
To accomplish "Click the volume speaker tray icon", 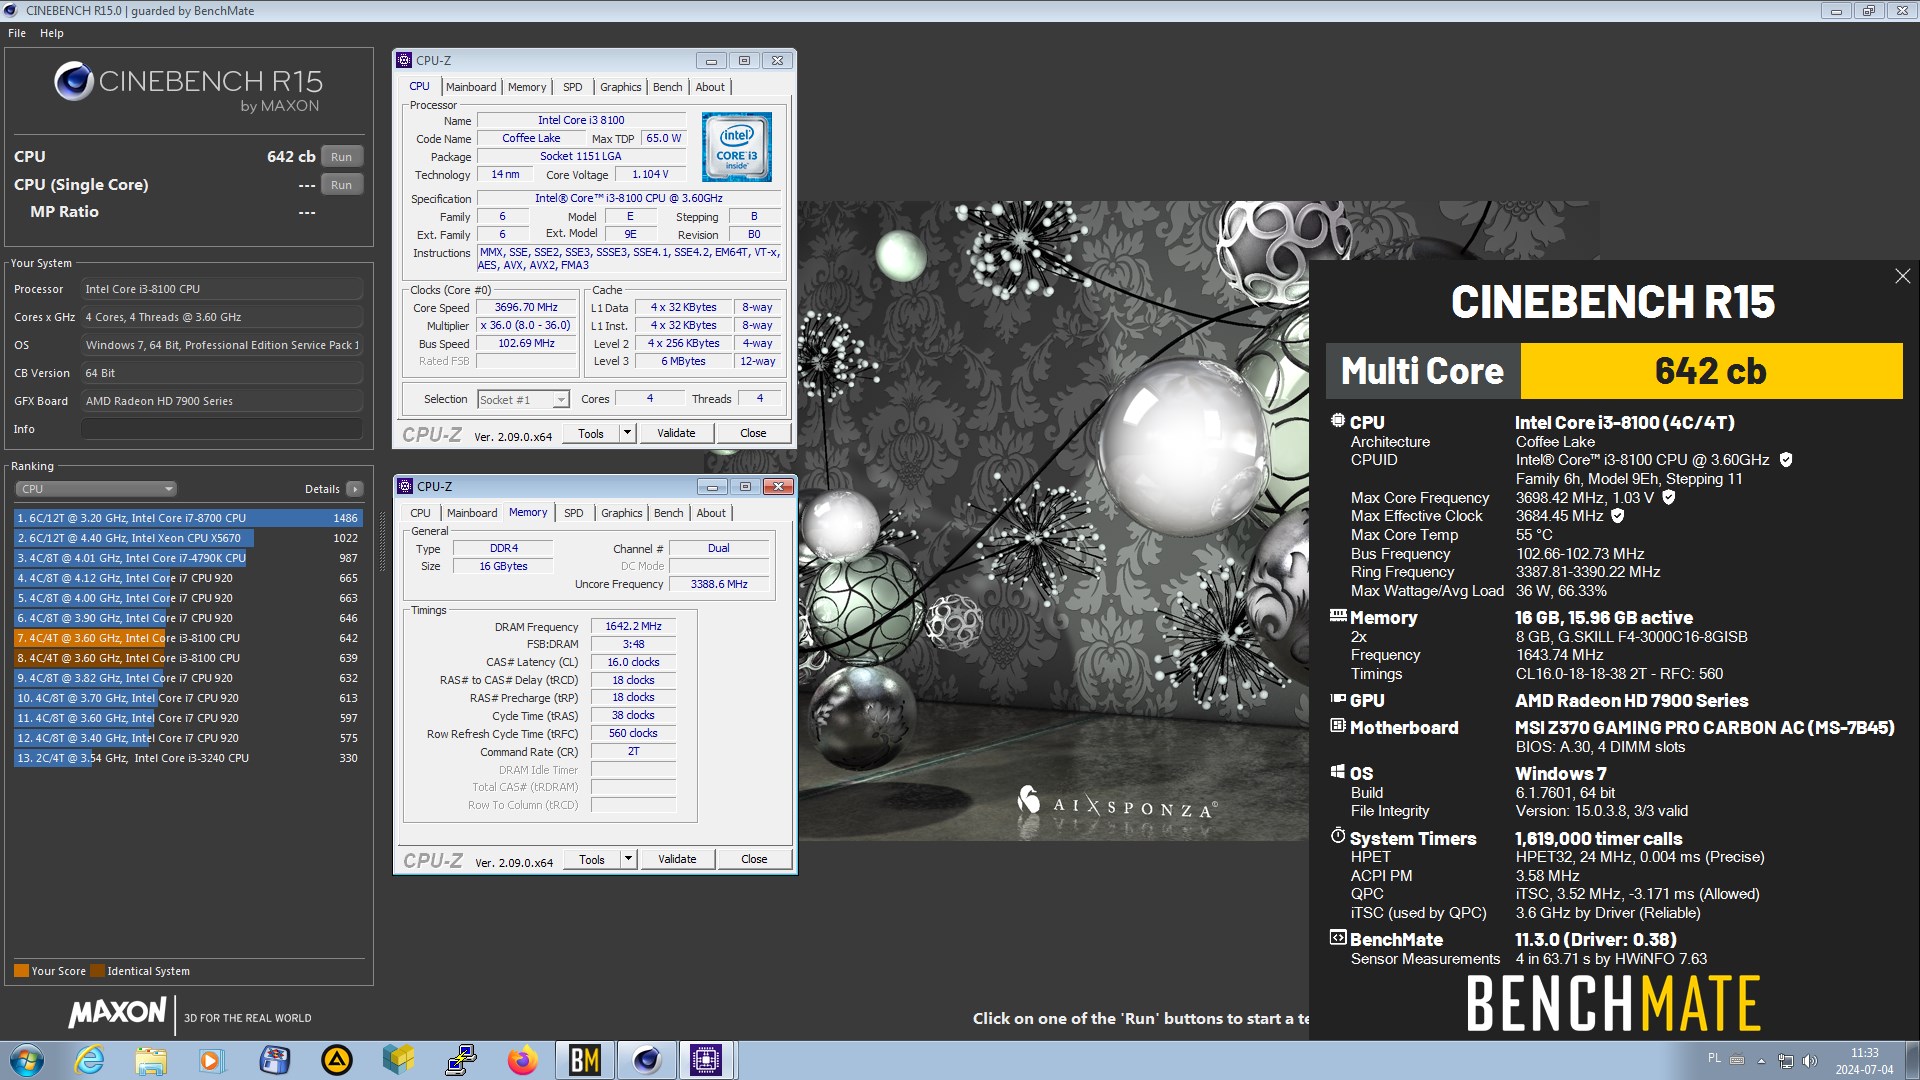I will tap(1809, 1060).
